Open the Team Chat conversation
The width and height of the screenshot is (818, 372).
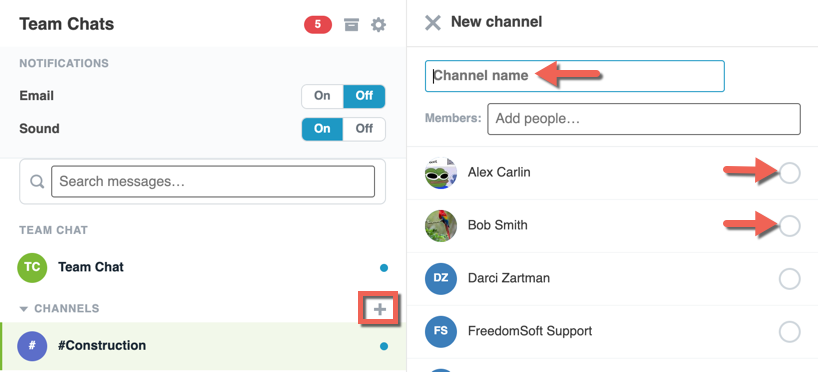click(203, 267)
